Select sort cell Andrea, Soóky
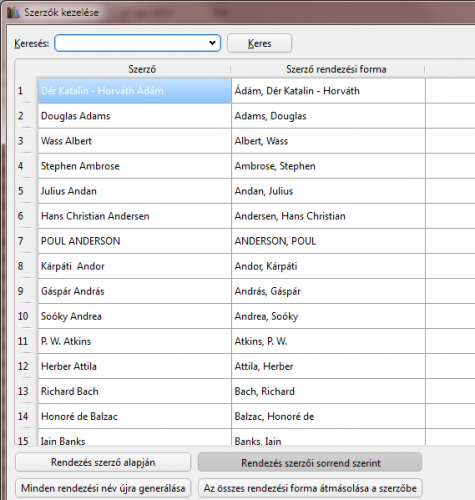475x500 pixels. tap(328, 316)
